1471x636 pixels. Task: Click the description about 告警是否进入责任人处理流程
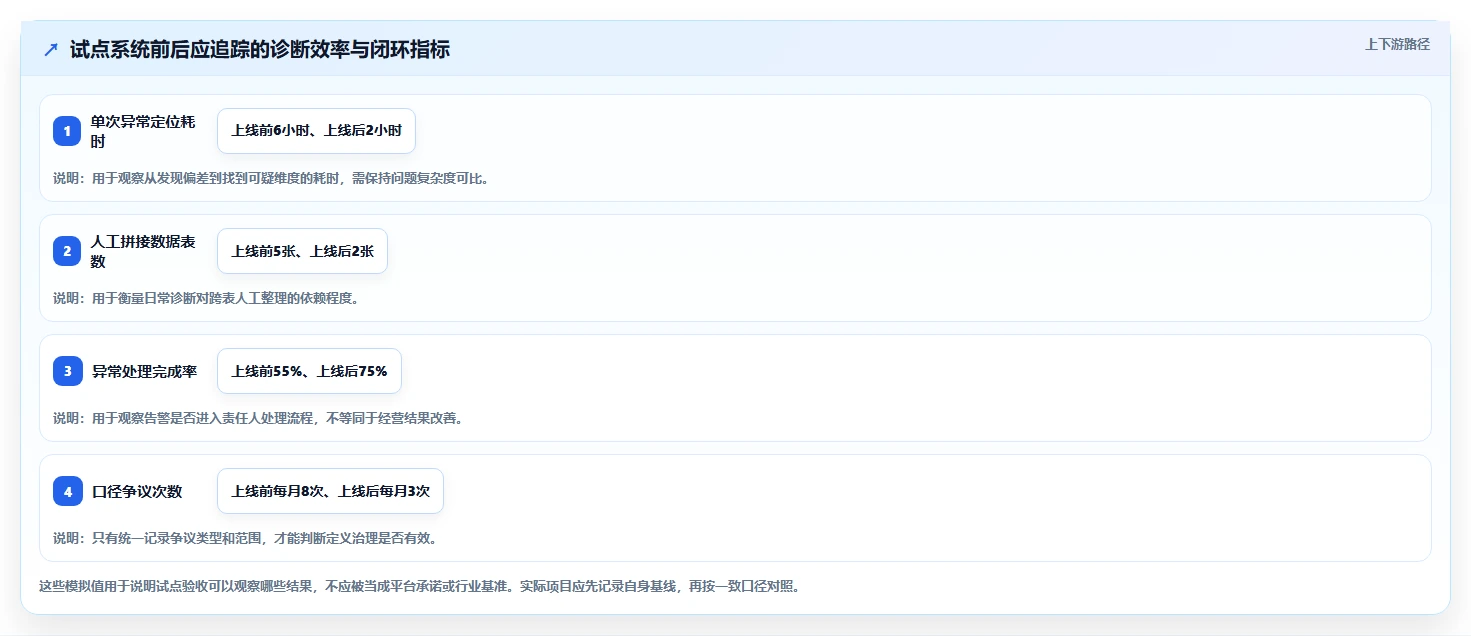pos(258,418)
